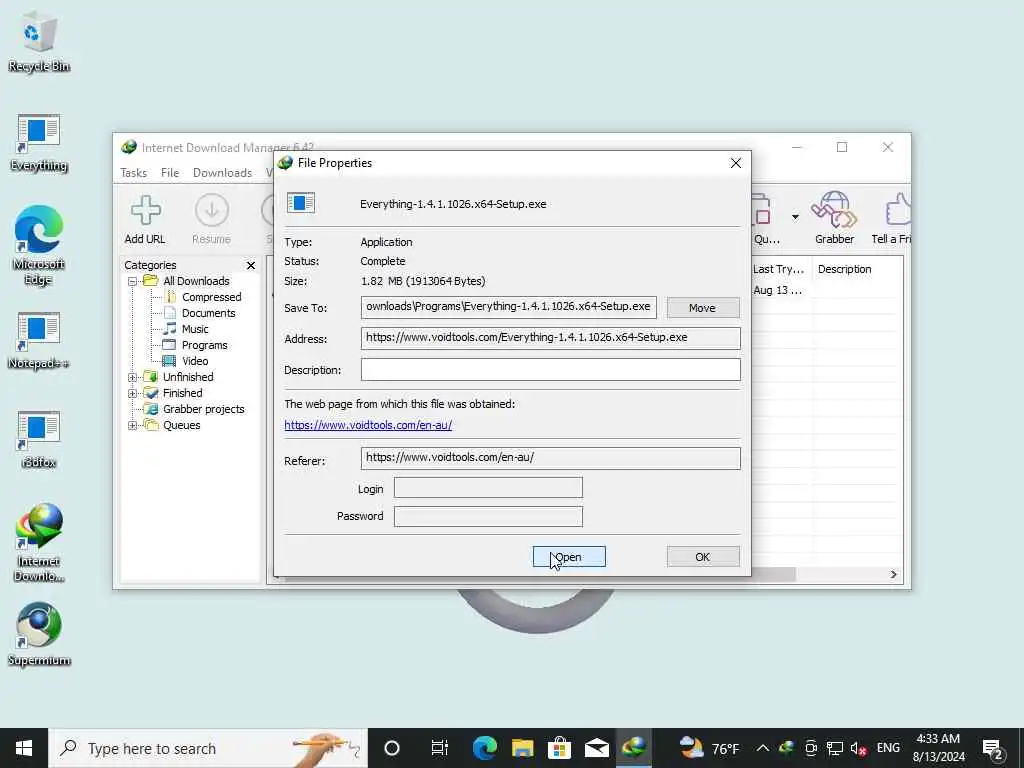The width and height of the screenshot is (1024, 768).
Task: Open the queue toolbar dropdown arrow
Action: click(x=795, y=217)
